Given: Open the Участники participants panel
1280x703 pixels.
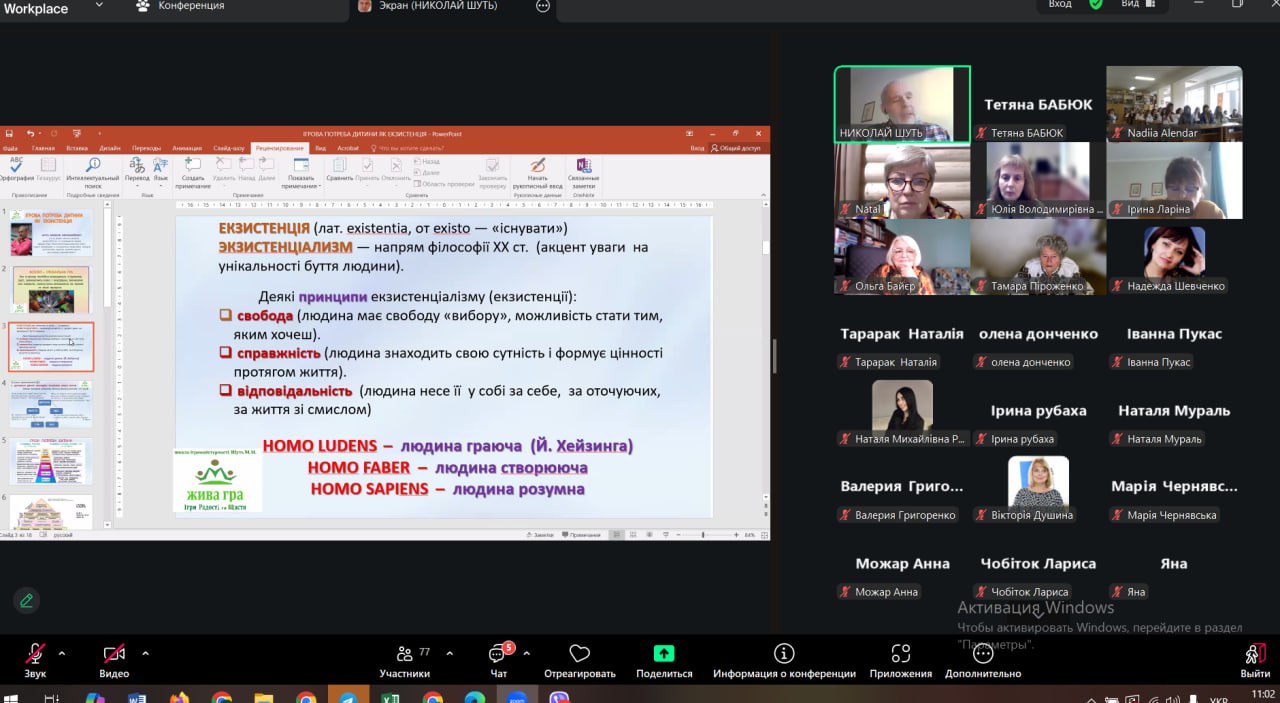Looking at the screenshot, I should [x=405, y=655].
